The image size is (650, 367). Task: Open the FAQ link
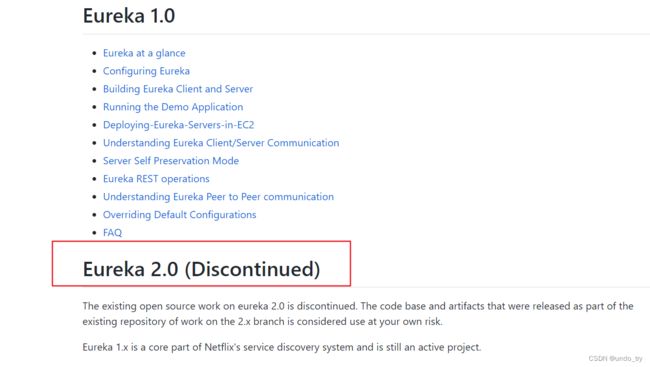pyautogui.click(x=112, y=233)
